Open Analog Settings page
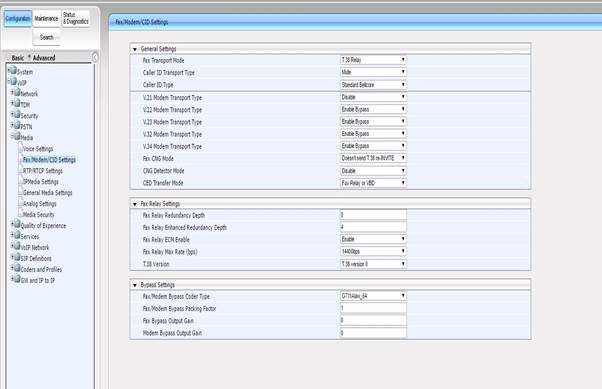This screenshot has height=389, width=602. [x=40, y=204]
